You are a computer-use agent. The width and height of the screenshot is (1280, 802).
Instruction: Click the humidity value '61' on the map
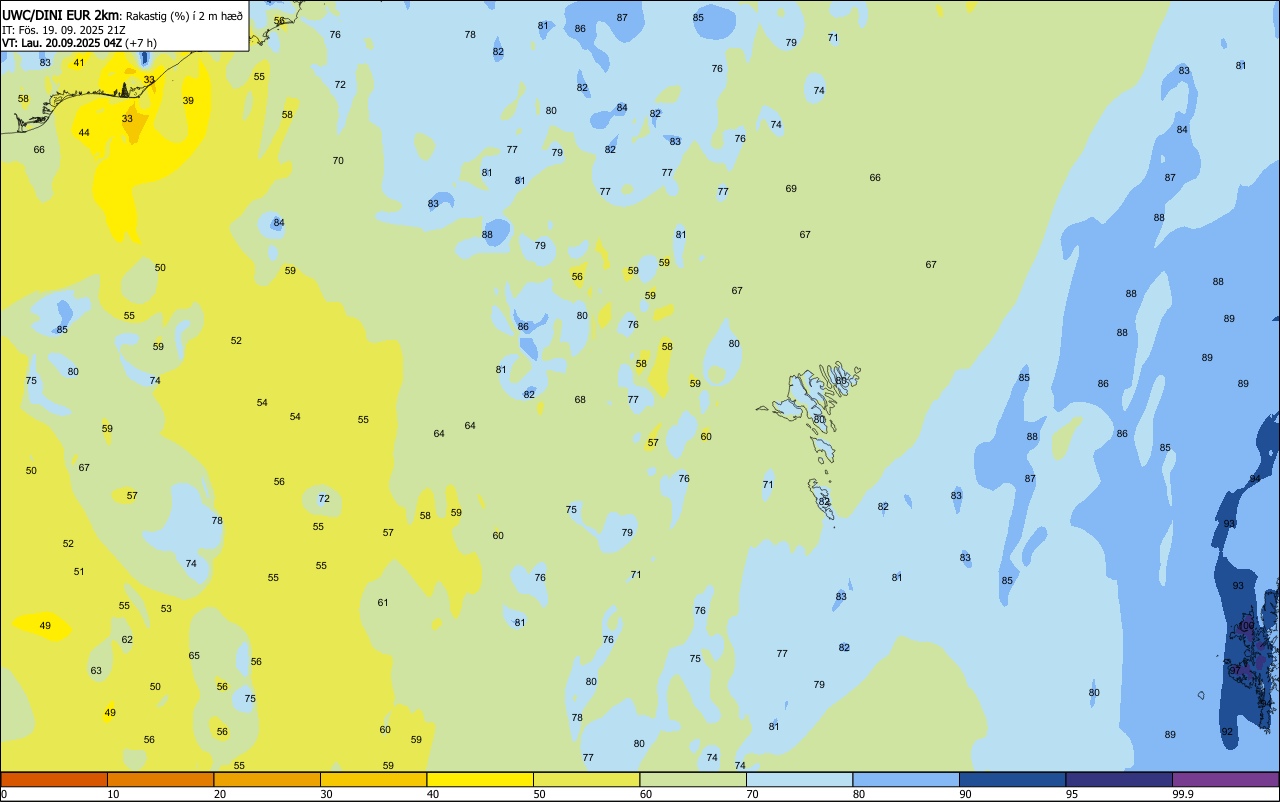click(383, 603)
